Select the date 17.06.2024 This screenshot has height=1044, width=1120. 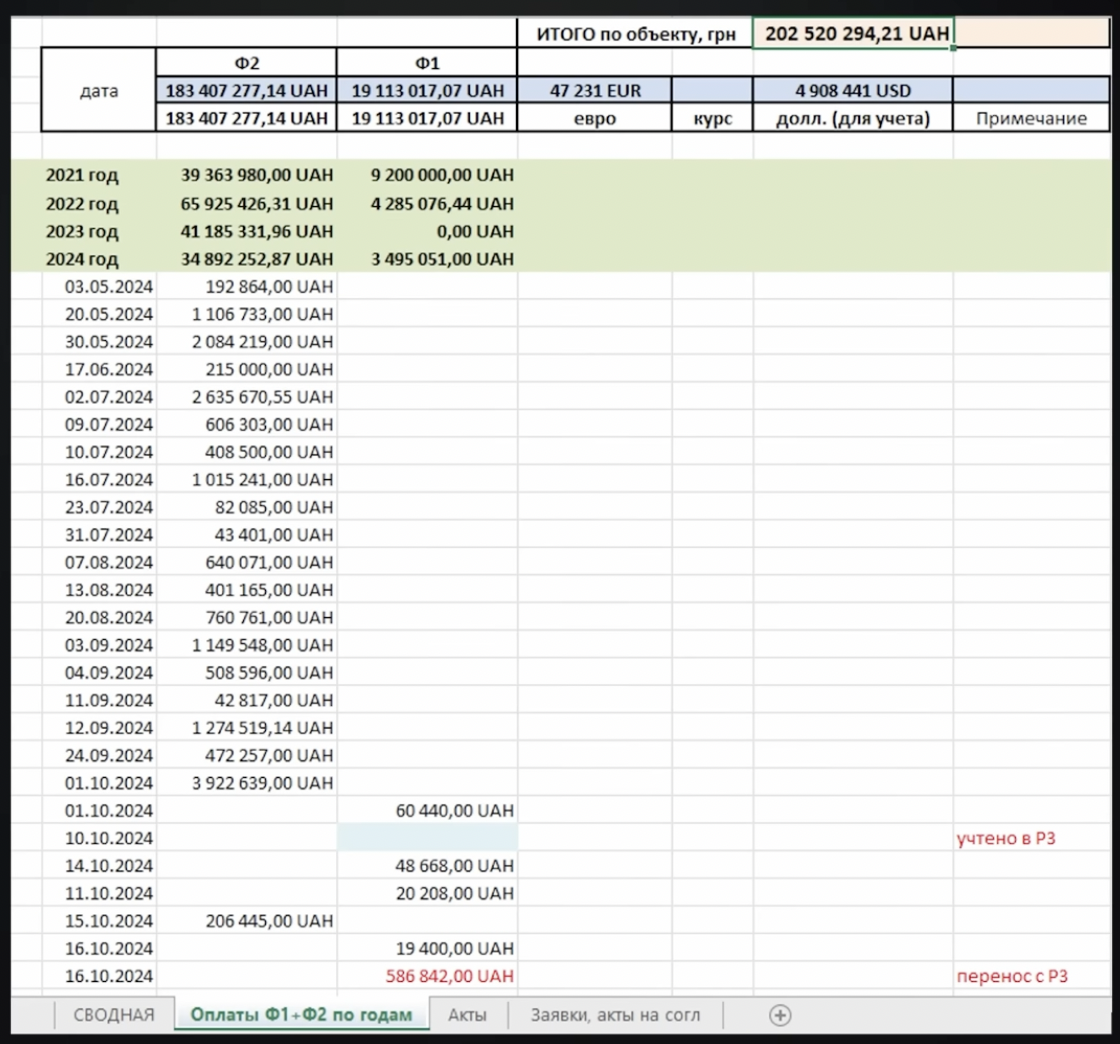tap(99, 369)
